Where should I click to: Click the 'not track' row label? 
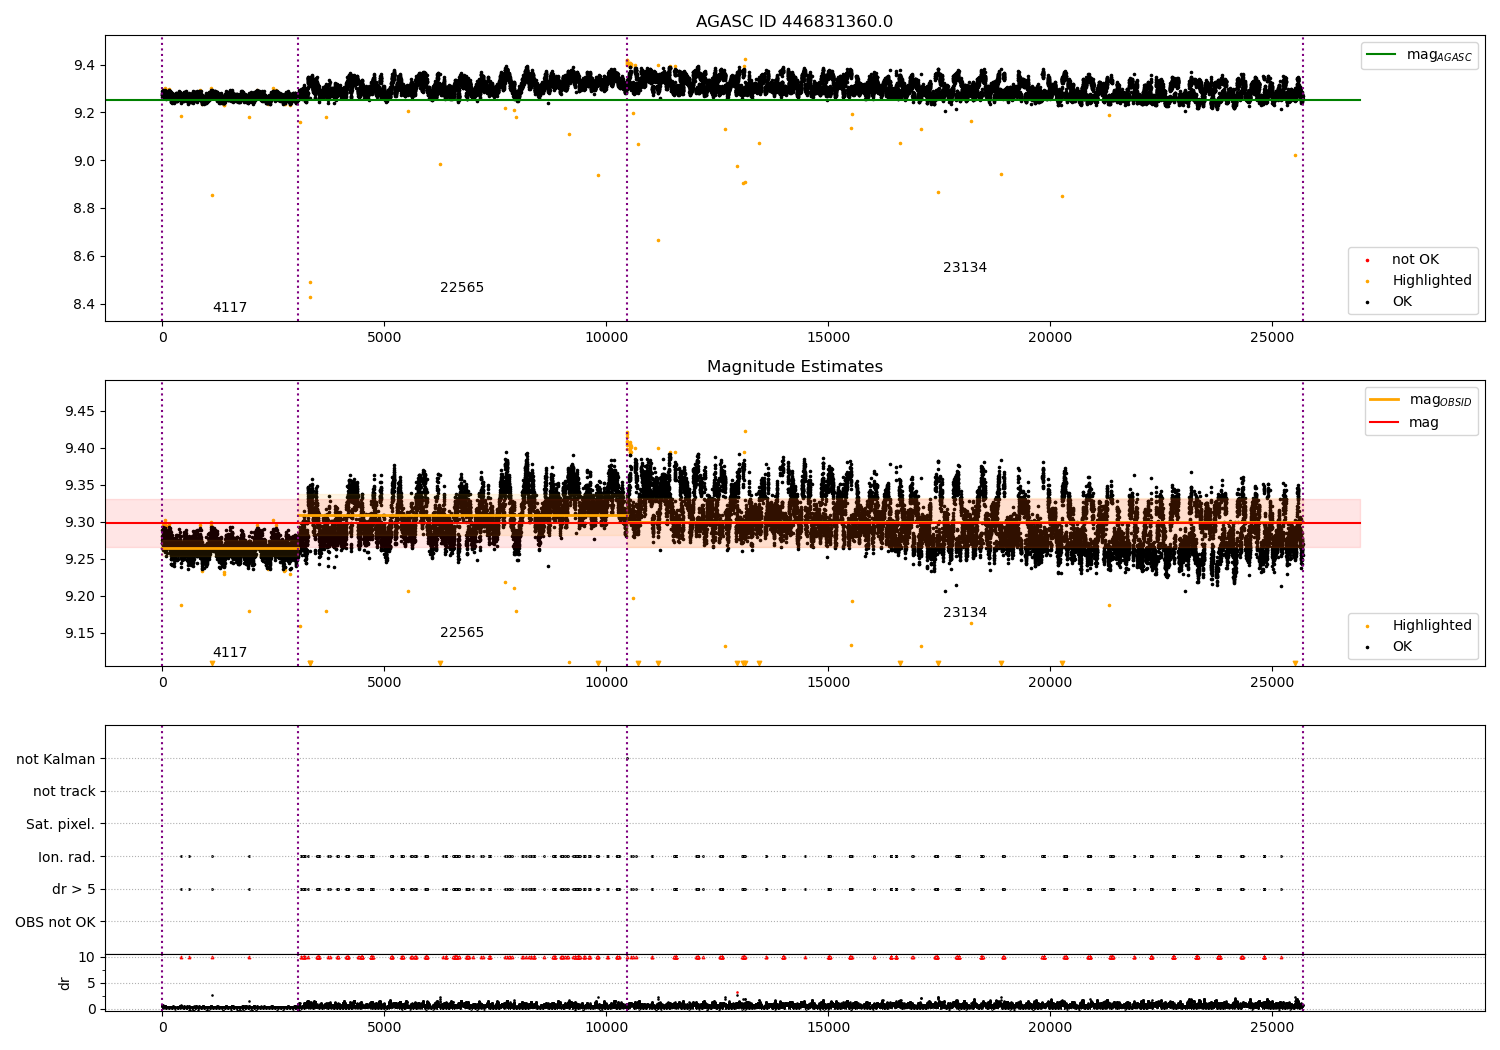pyautogui.click(x=64, y=792)
